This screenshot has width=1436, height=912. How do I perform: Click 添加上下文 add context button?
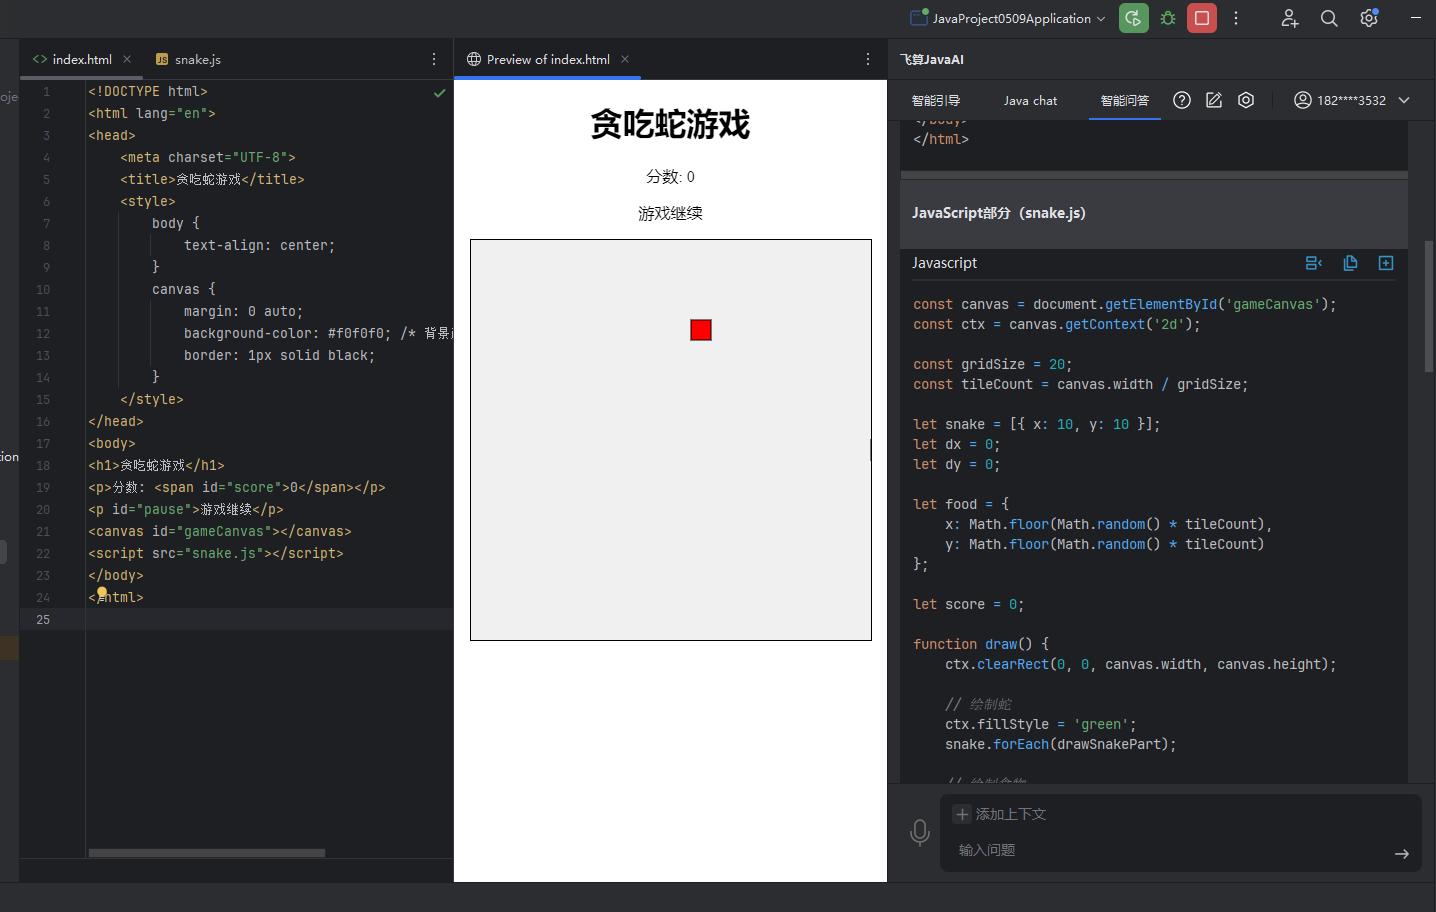tap(1001, 814)
